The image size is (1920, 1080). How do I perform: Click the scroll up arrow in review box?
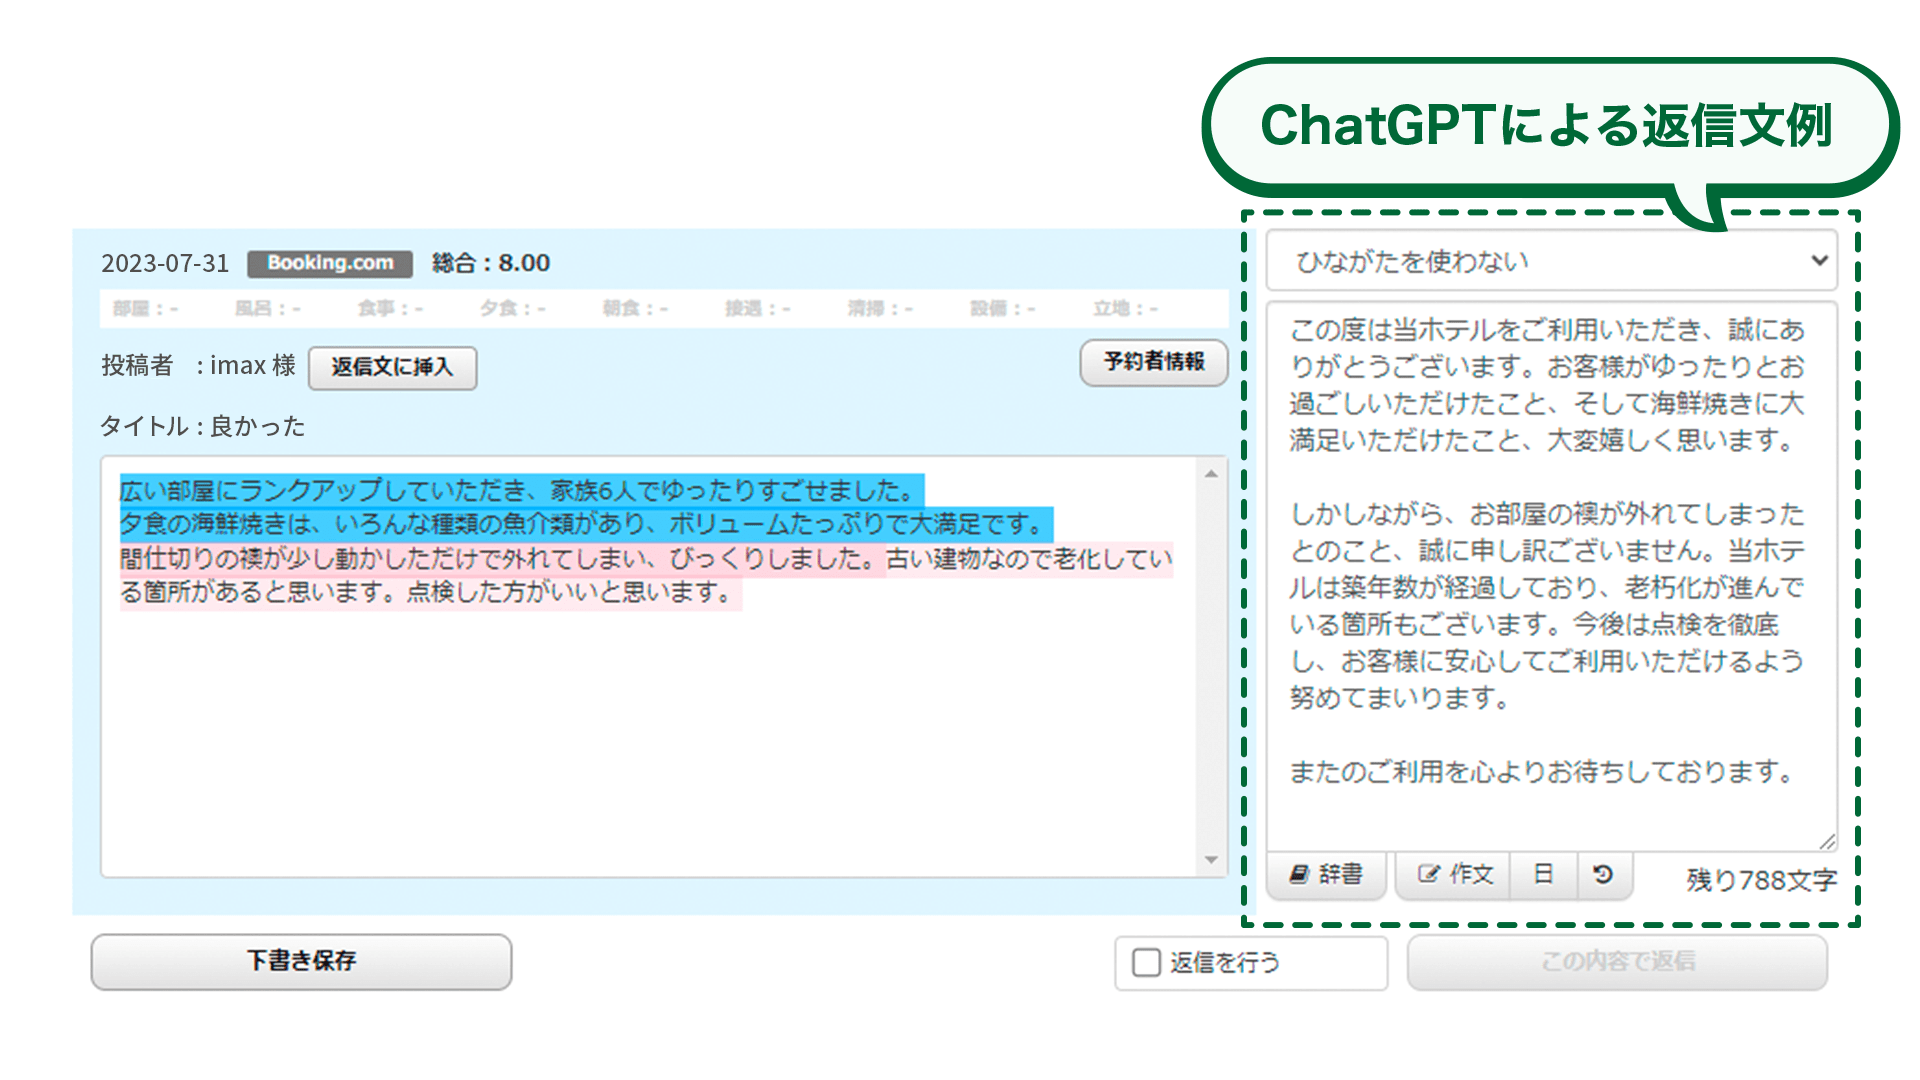(x=1211, y=474)
